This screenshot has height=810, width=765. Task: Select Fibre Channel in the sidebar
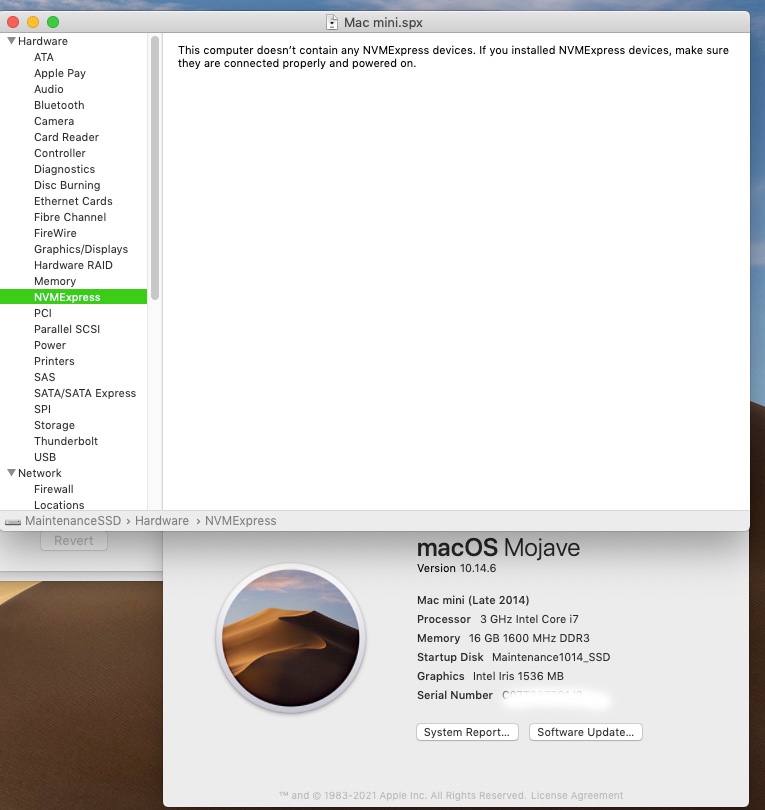70,217
